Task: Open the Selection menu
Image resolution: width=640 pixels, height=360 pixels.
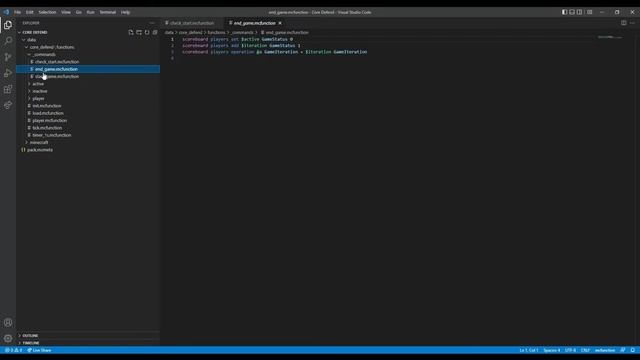Action: (47, 12)
